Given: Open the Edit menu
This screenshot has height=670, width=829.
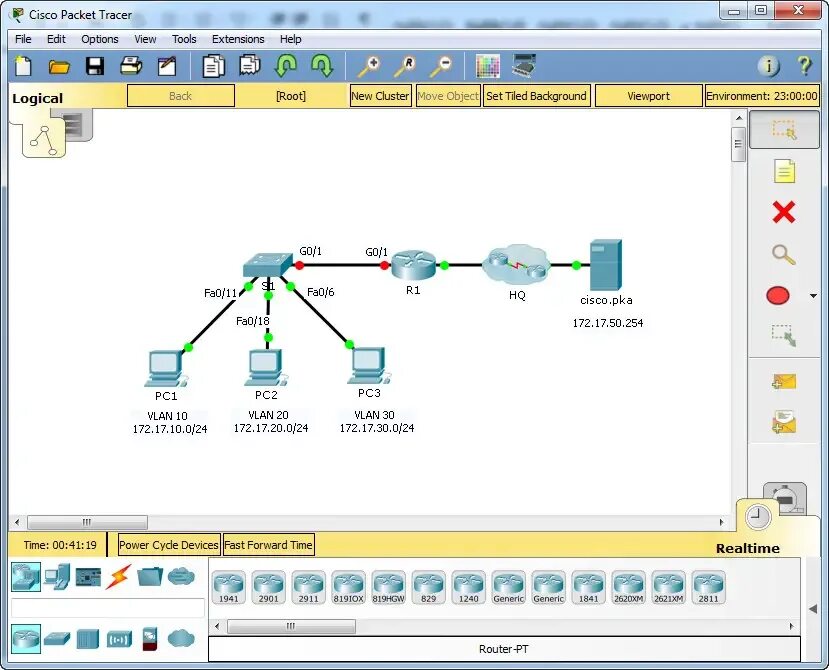Looking at the screenshot, I should (x=56, y=39).
